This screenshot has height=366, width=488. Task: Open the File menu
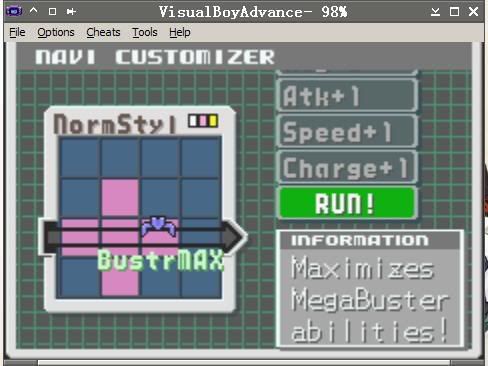[17, 32]
